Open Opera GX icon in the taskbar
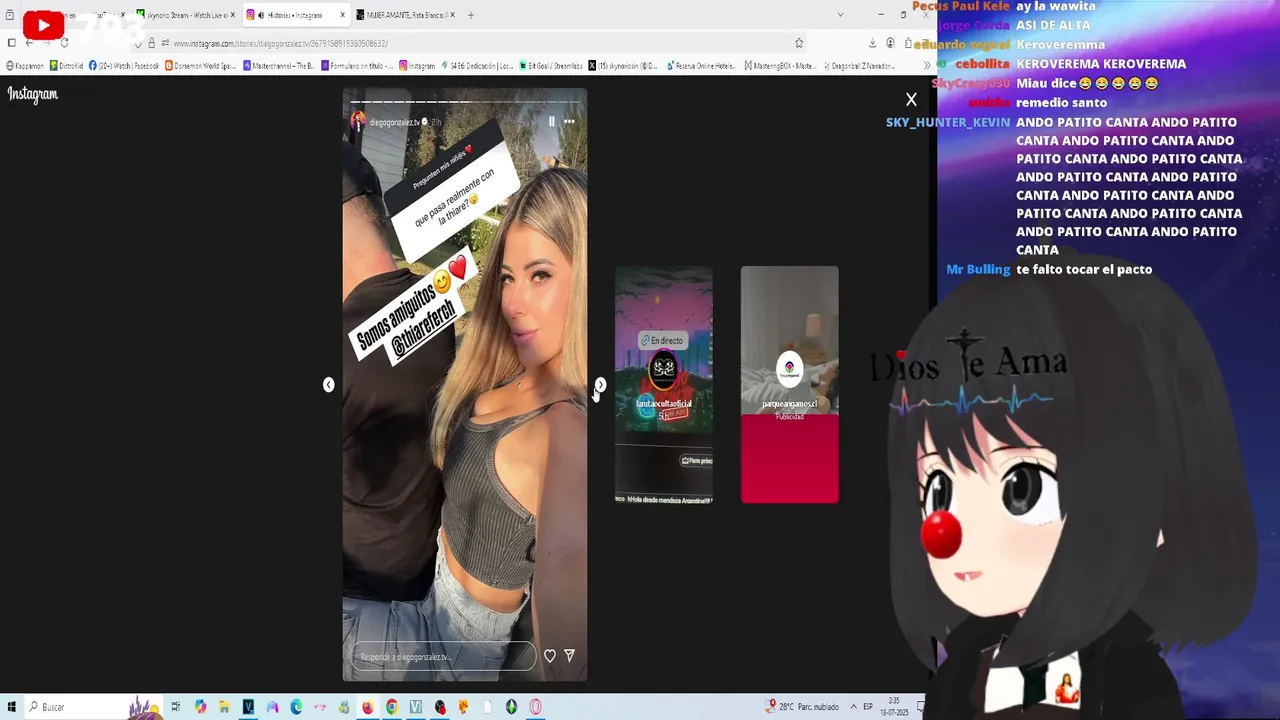 [x=535, y=707]
